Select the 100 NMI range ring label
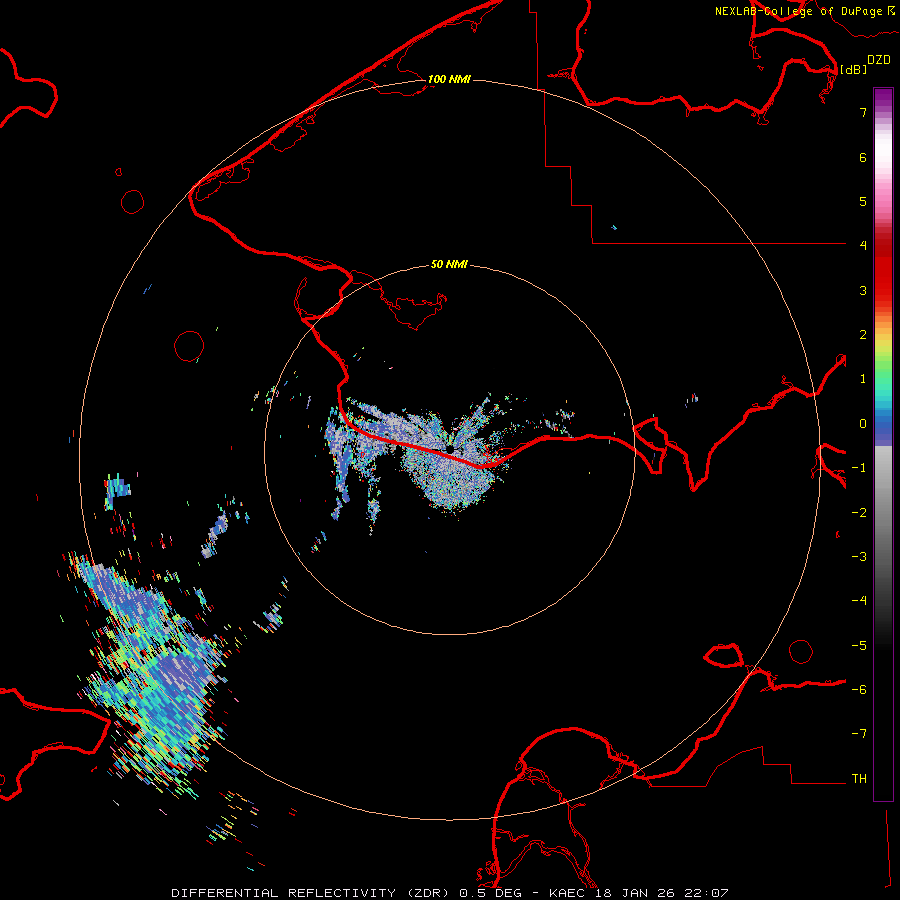Screen dimensions: 900x900 (449, 79)
